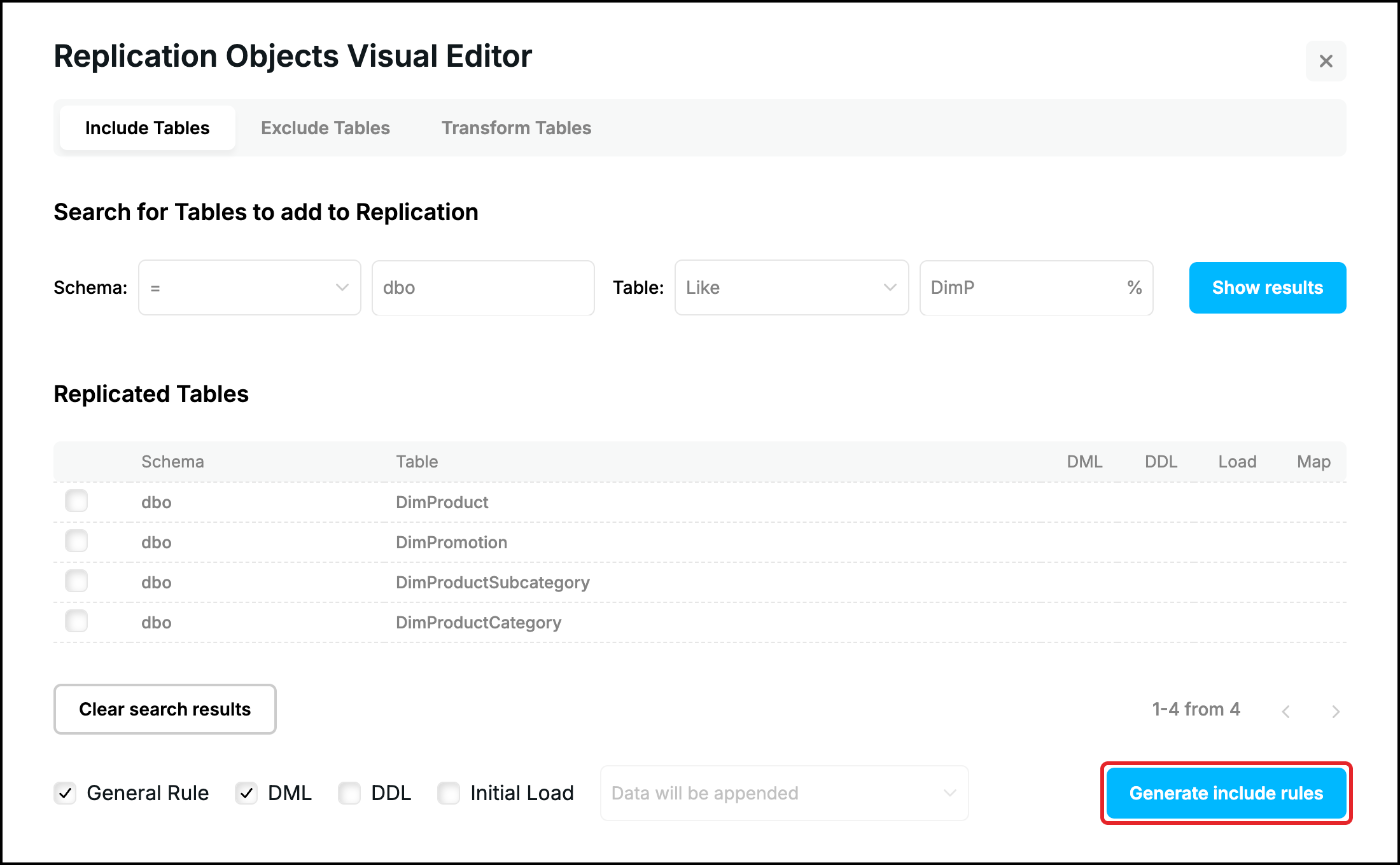Select the DimProductSubcategory row checkbox
This screenshot has height=865, width=1400.
76,581
